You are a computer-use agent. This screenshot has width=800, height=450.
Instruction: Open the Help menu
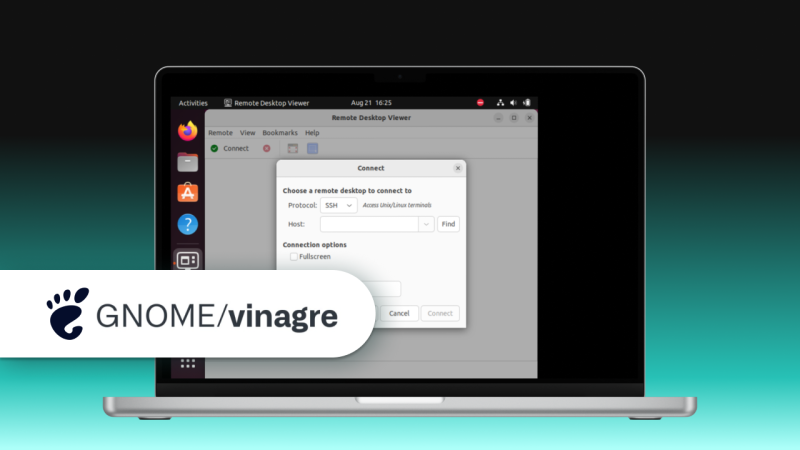(x=312, y=133)
